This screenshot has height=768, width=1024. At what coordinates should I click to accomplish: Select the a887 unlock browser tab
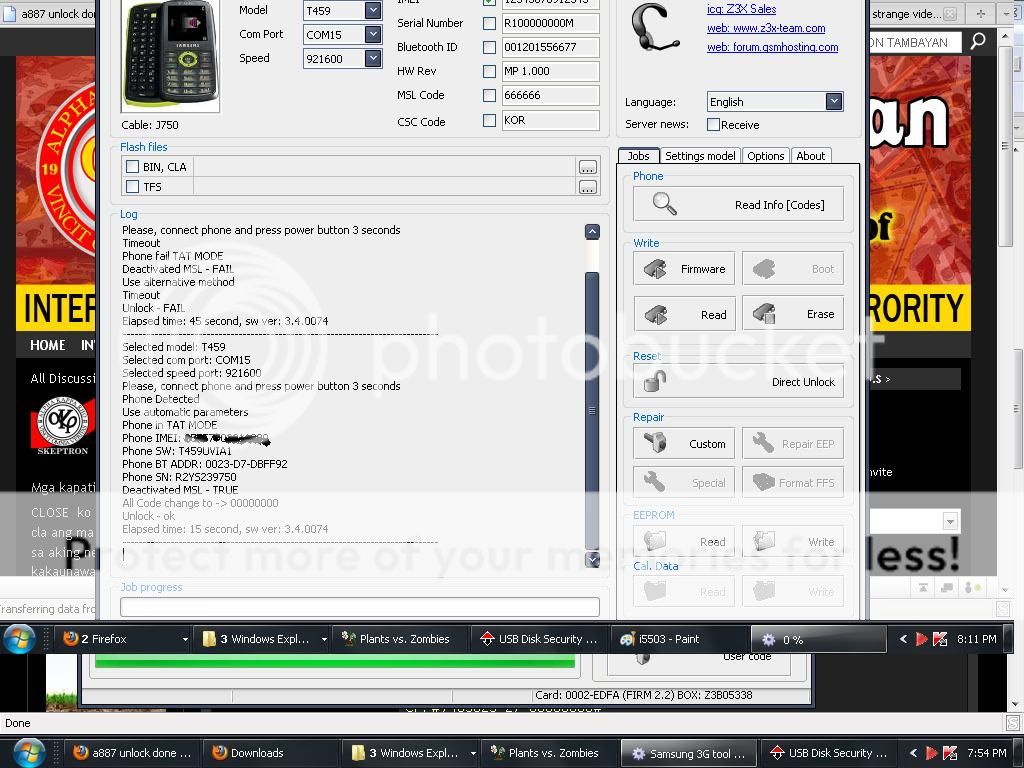49,13
